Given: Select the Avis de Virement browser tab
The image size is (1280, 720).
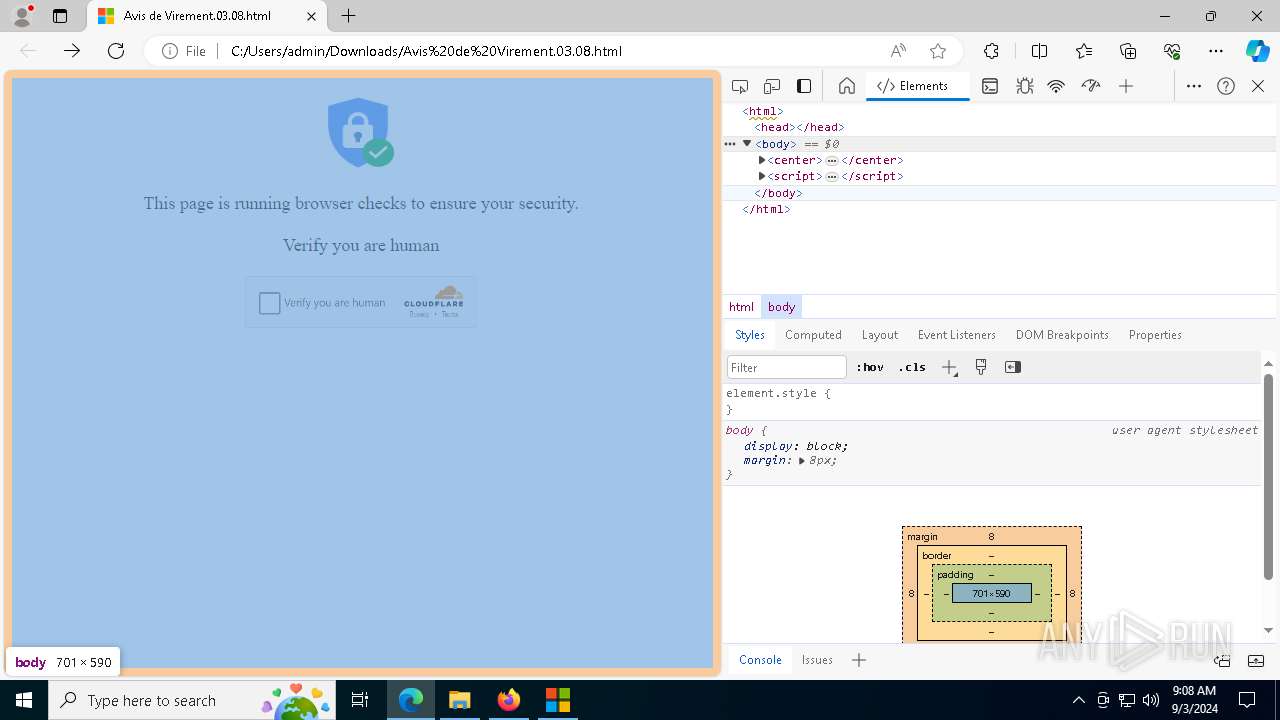Looking at the screenshot, I should pyautogui.click(x=208, y=16).
